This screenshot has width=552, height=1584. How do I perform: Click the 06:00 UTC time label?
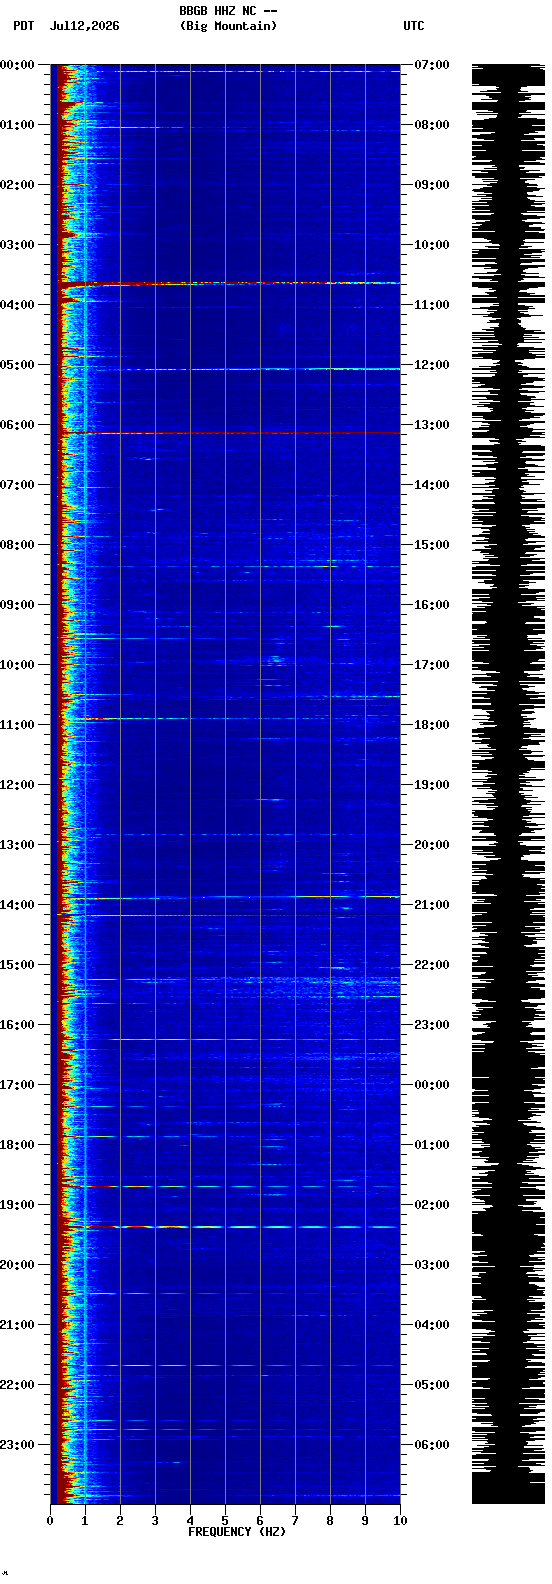tap(432, 1445)
